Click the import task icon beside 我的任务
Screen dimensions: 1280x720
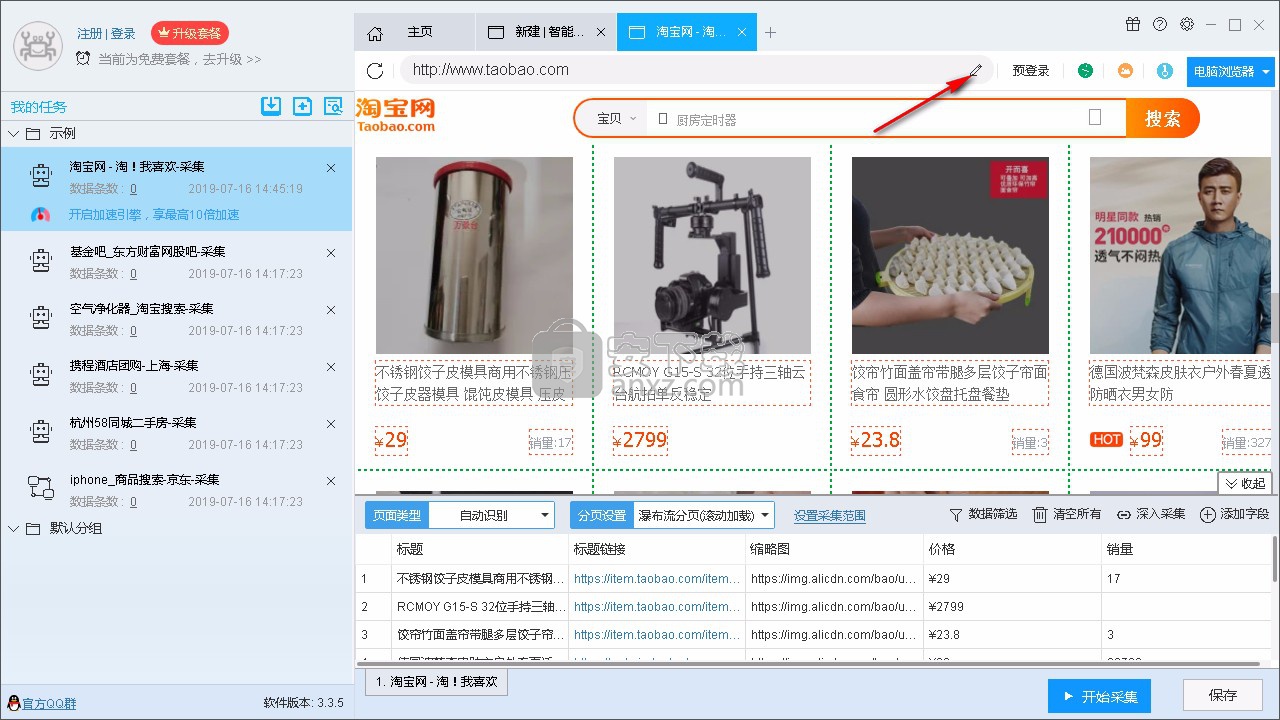point(271,106)
